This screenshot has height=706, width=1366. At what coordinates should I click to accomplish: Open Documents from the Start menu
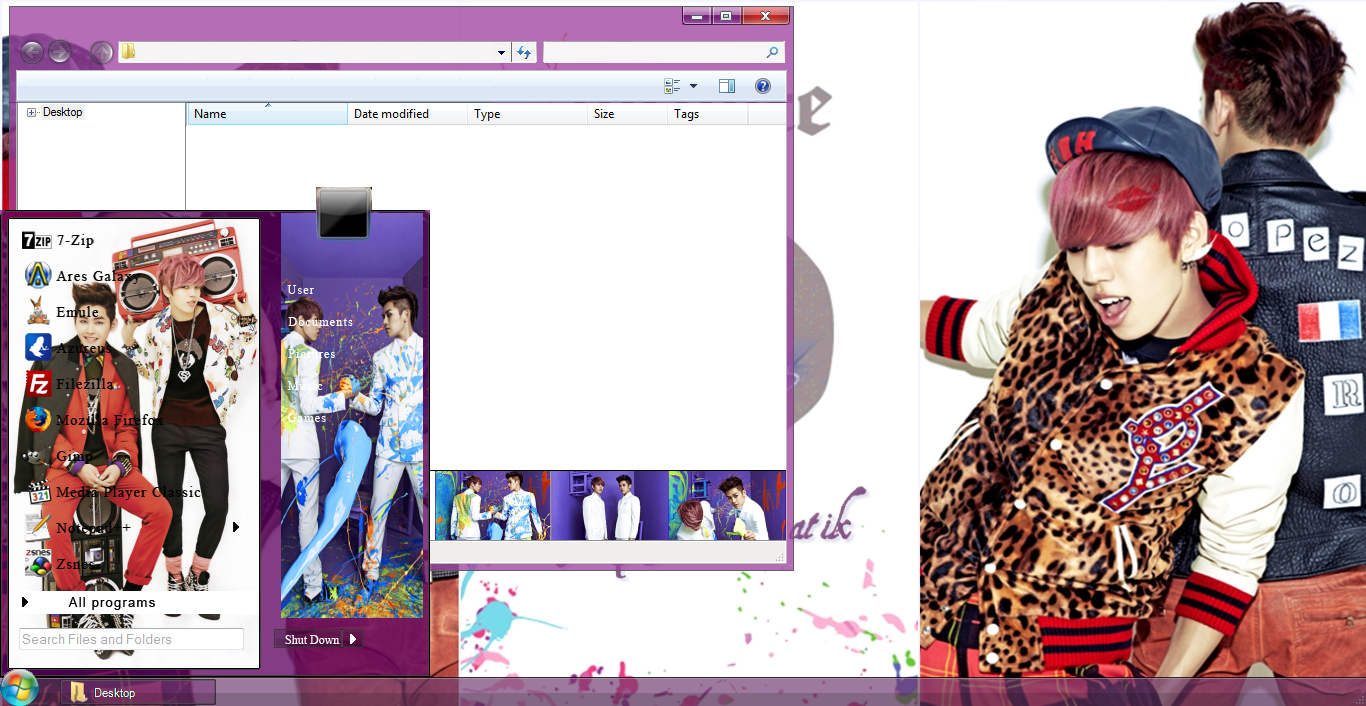coord(320,322)
